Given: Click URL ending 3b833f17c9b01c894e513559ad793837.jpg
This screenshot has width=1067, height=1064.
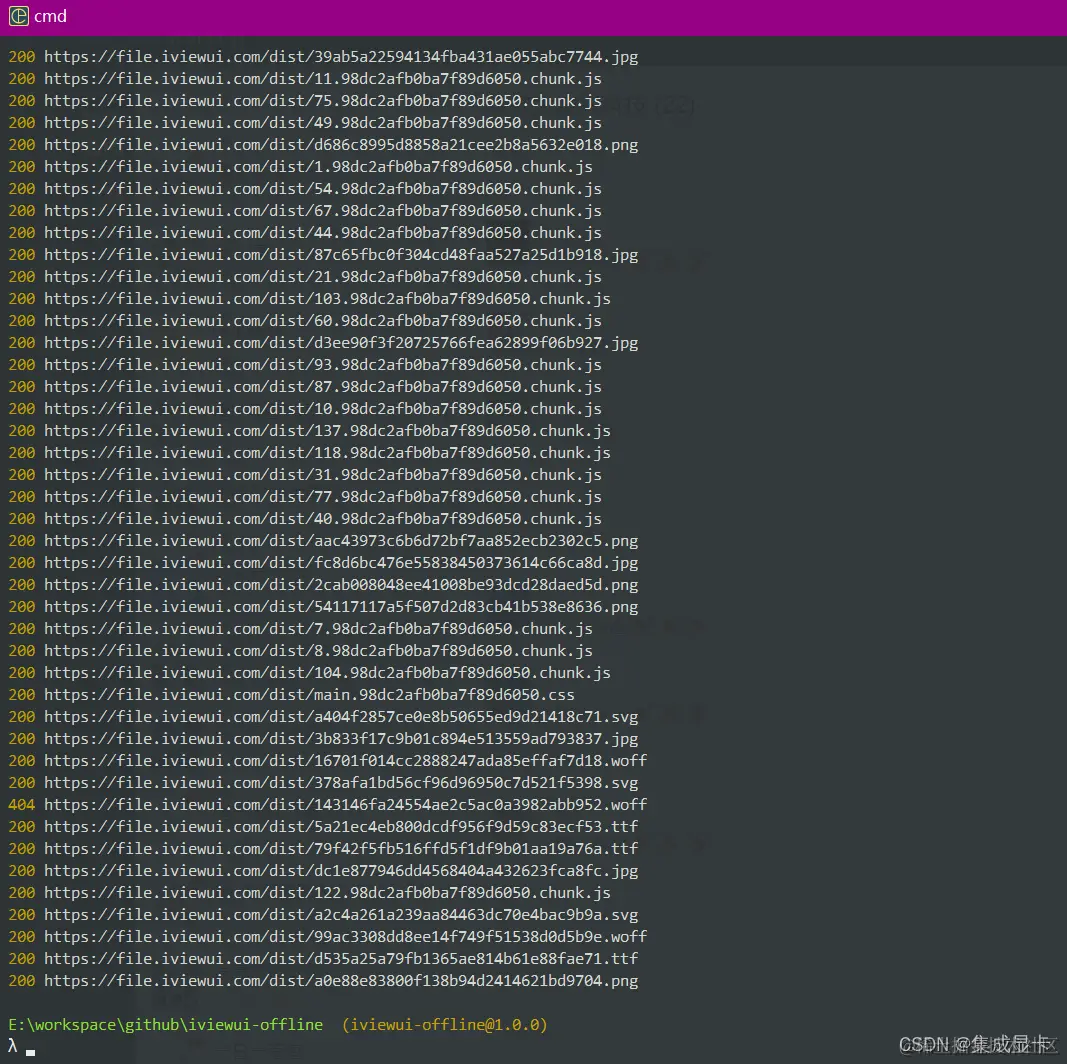Looking at the screenshot, I should click(x=341, y=739).
